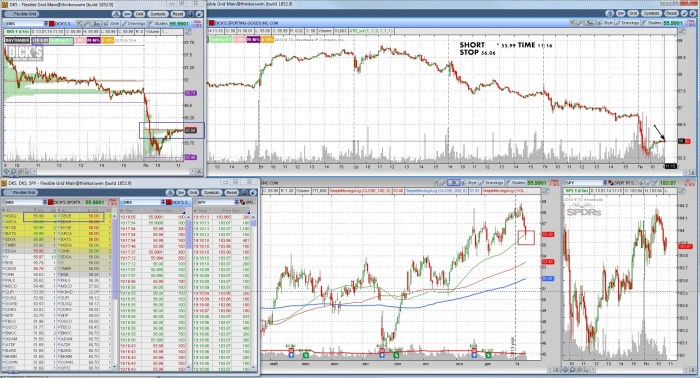Click the DKS time and sales scrollbar up arrow
The width and height of the screenshot is (700, 378).
click(x=189, y=217)
